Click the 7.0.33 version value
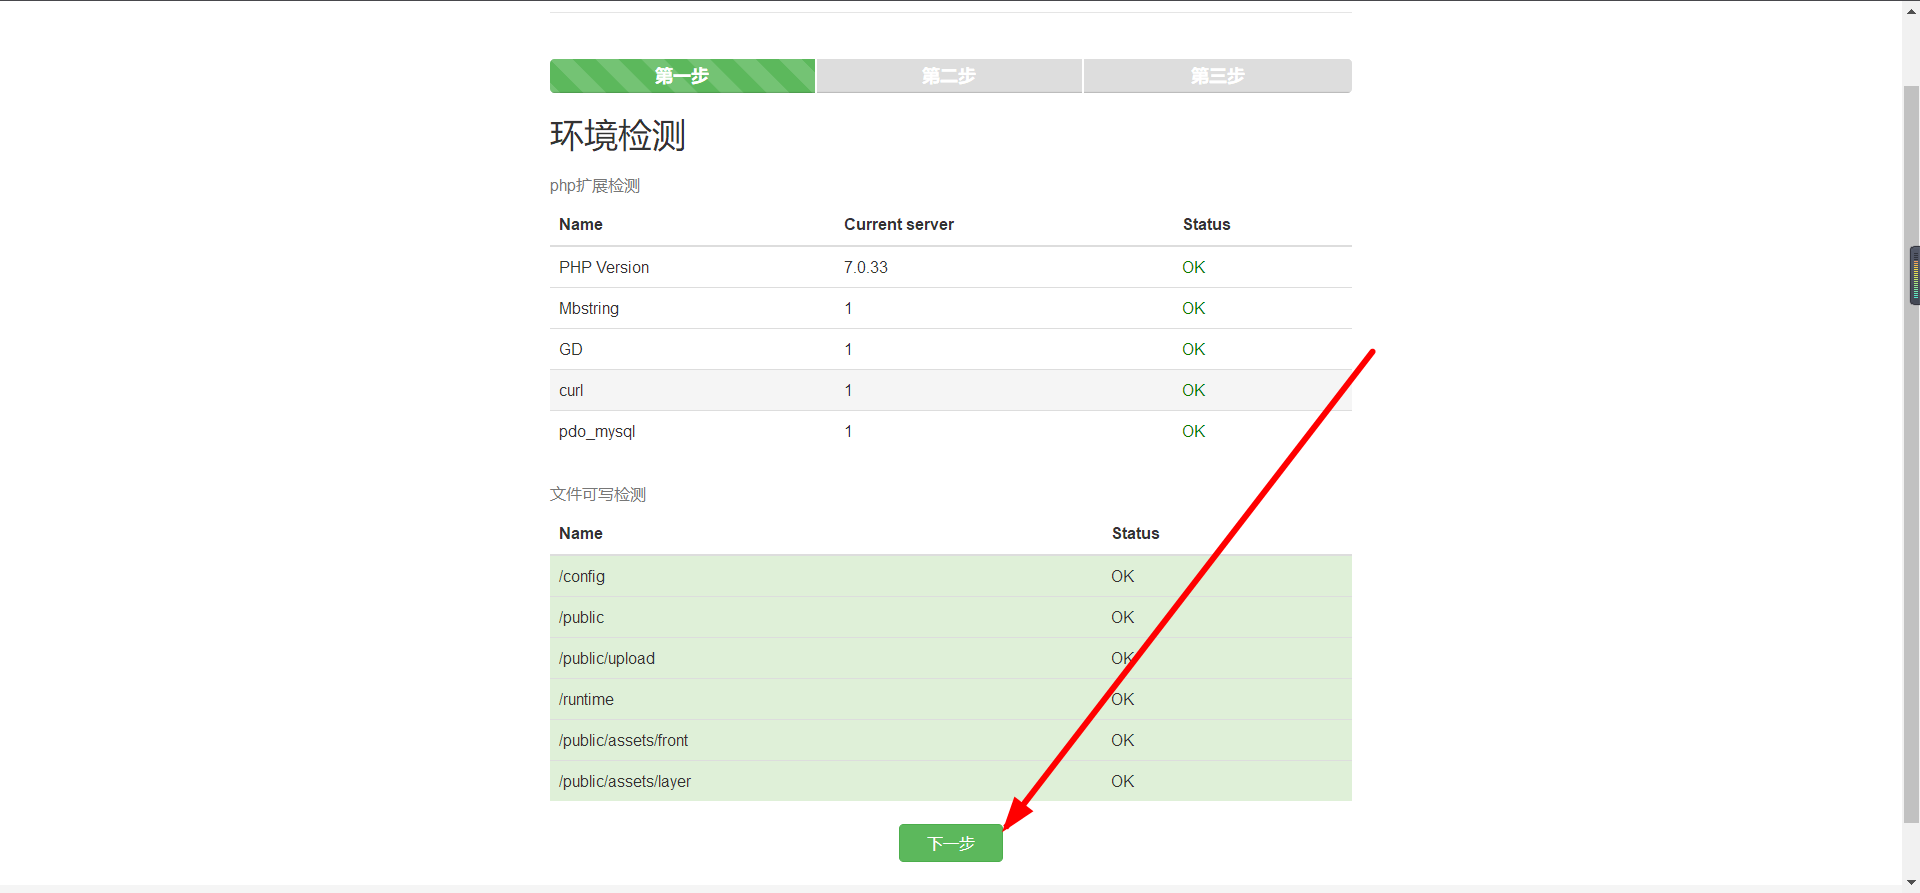Screen dimensions: 1920x893 pyautogui.click(x=866, y=267)
